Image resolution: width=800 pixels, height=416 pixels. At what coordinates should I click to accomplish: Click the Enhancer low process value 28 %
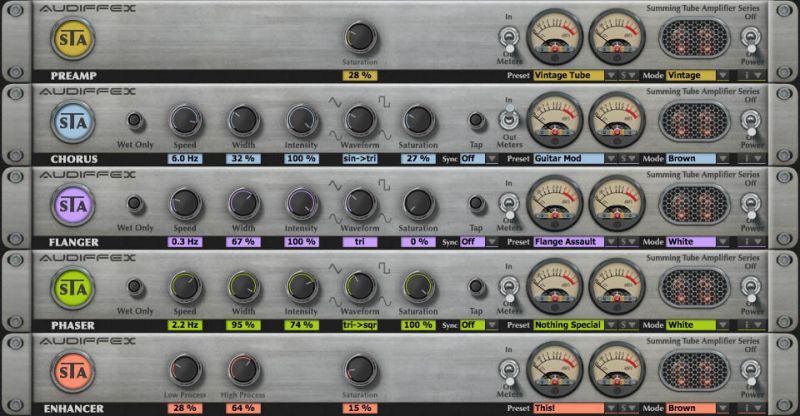[x=185, y=408]
